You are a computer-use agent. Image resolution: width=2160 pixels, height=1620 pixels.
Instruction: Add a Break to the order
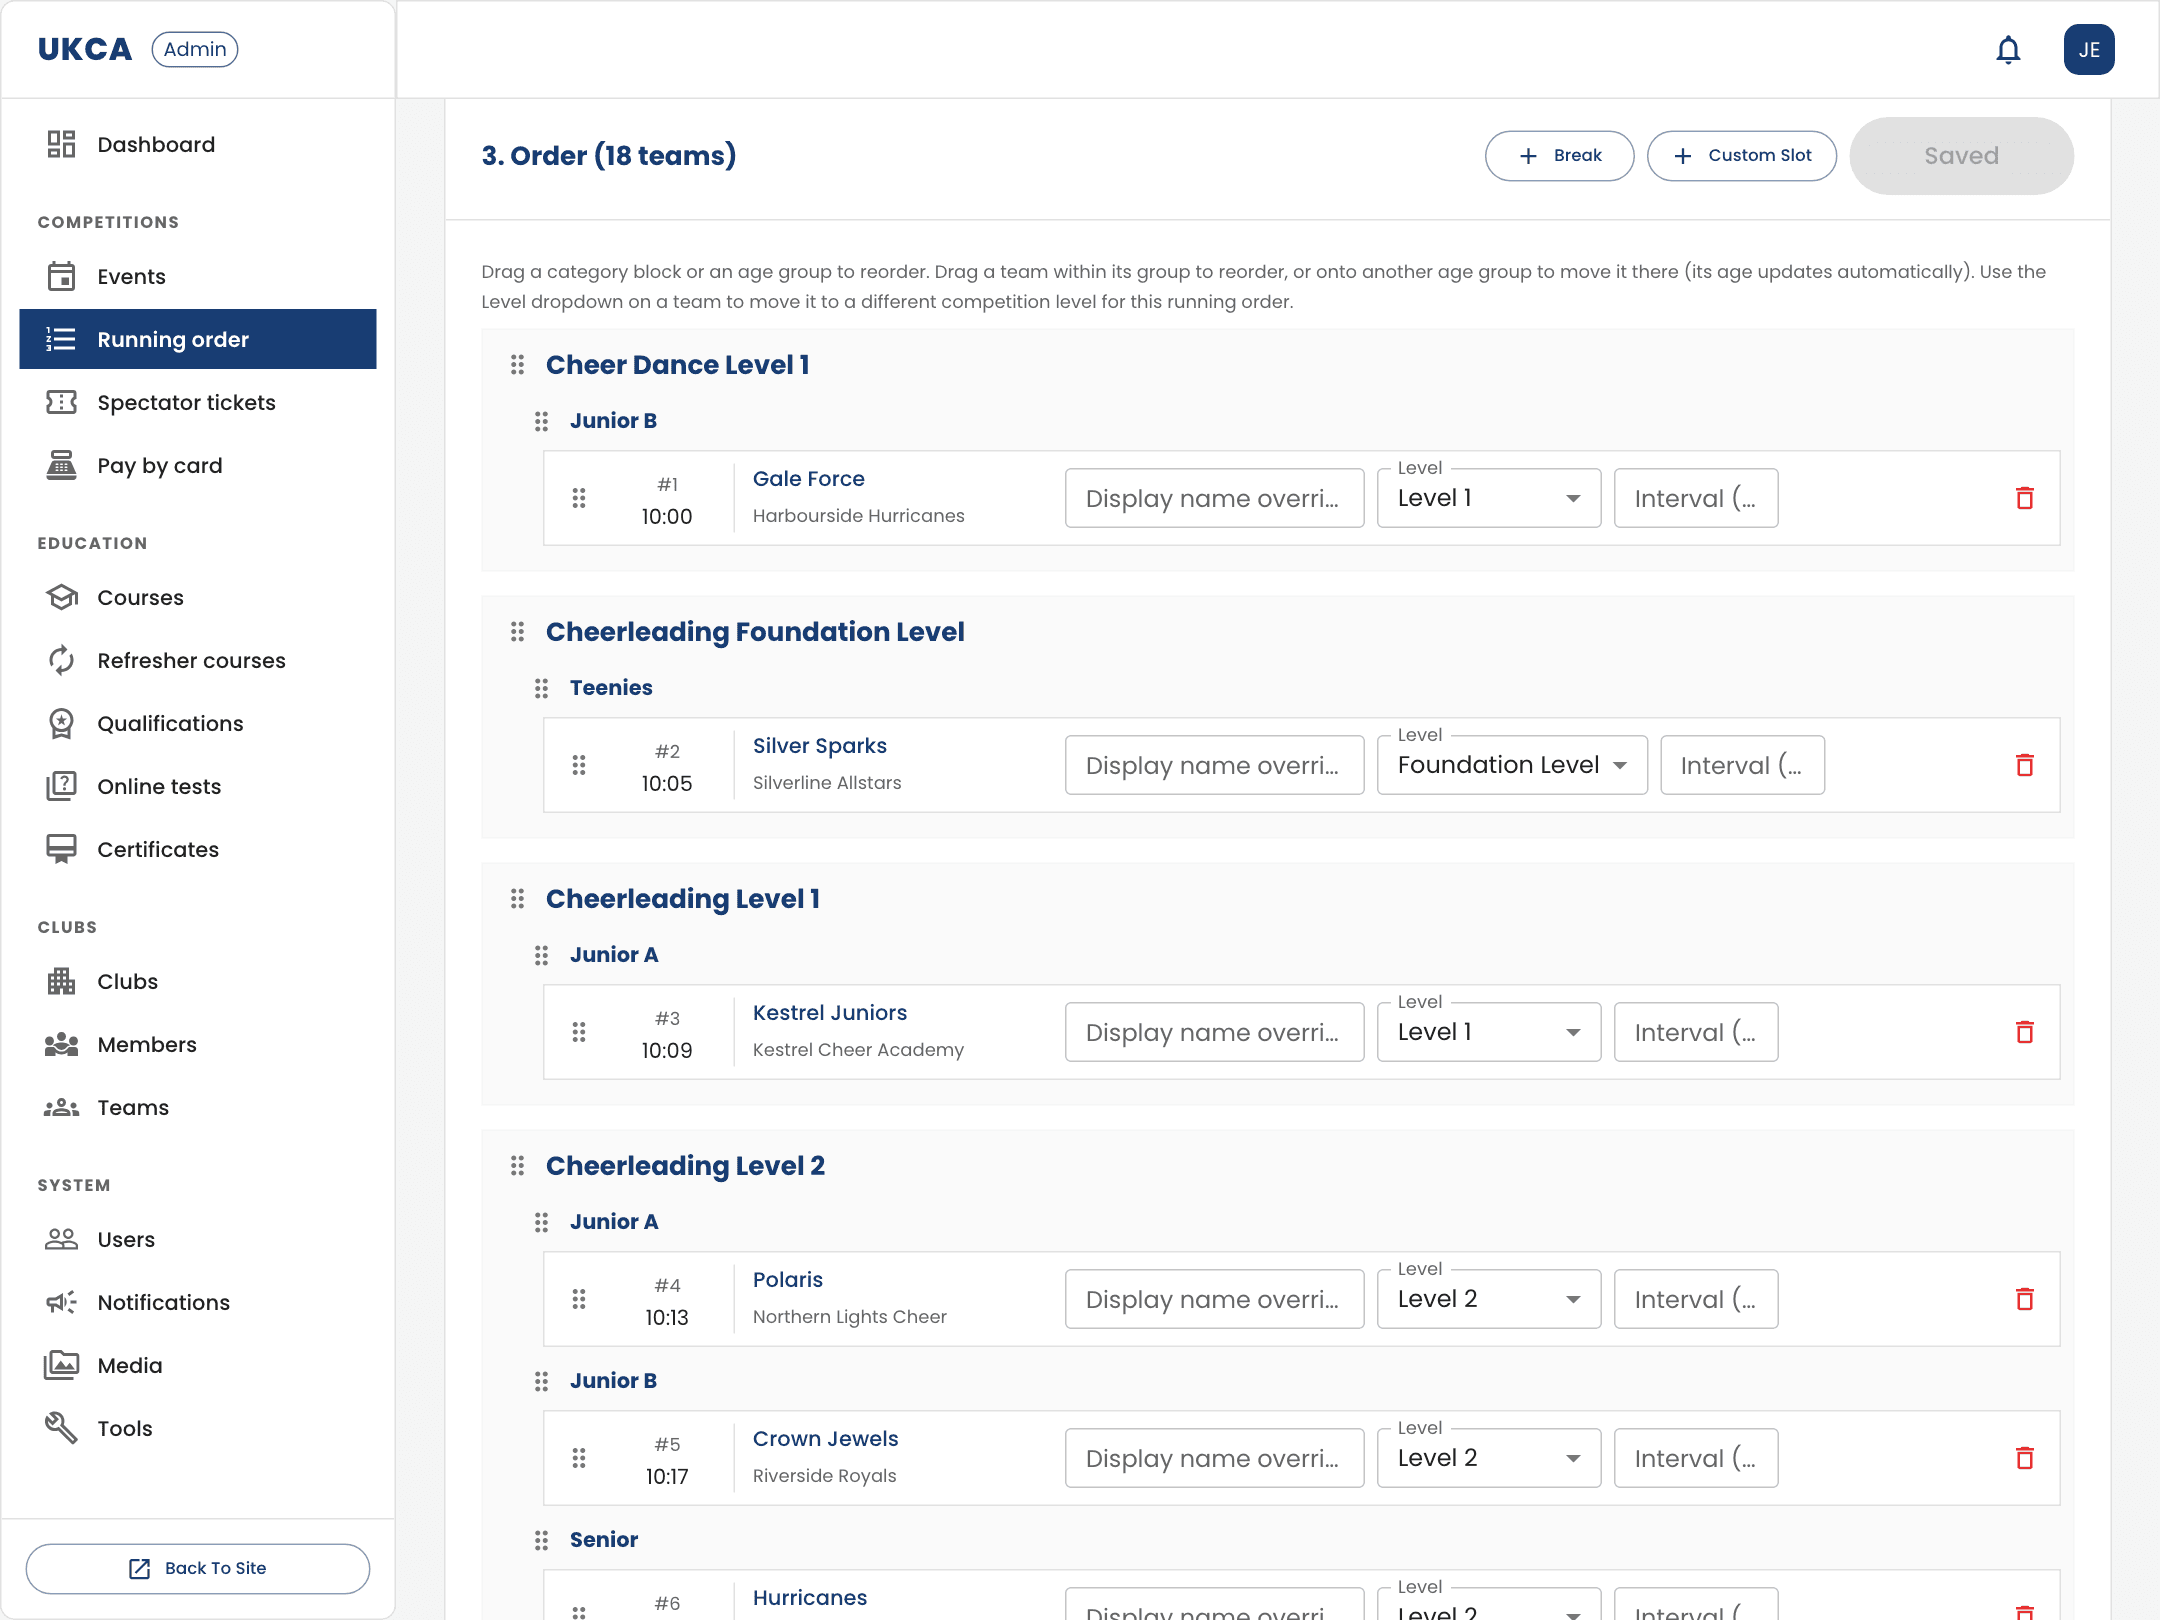[x=1559, y=156]
